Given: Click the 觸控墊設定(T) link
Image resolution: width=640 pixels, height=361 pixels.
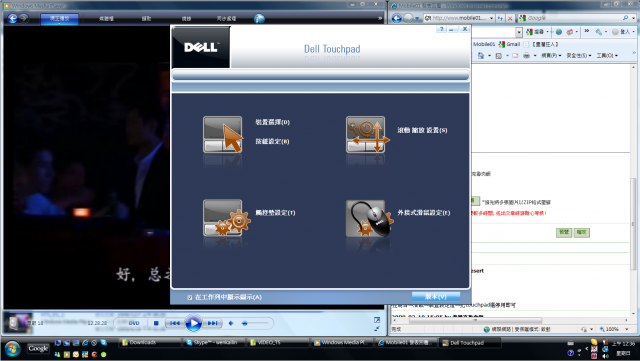Looking at the screenshot, I should (275, 213).
